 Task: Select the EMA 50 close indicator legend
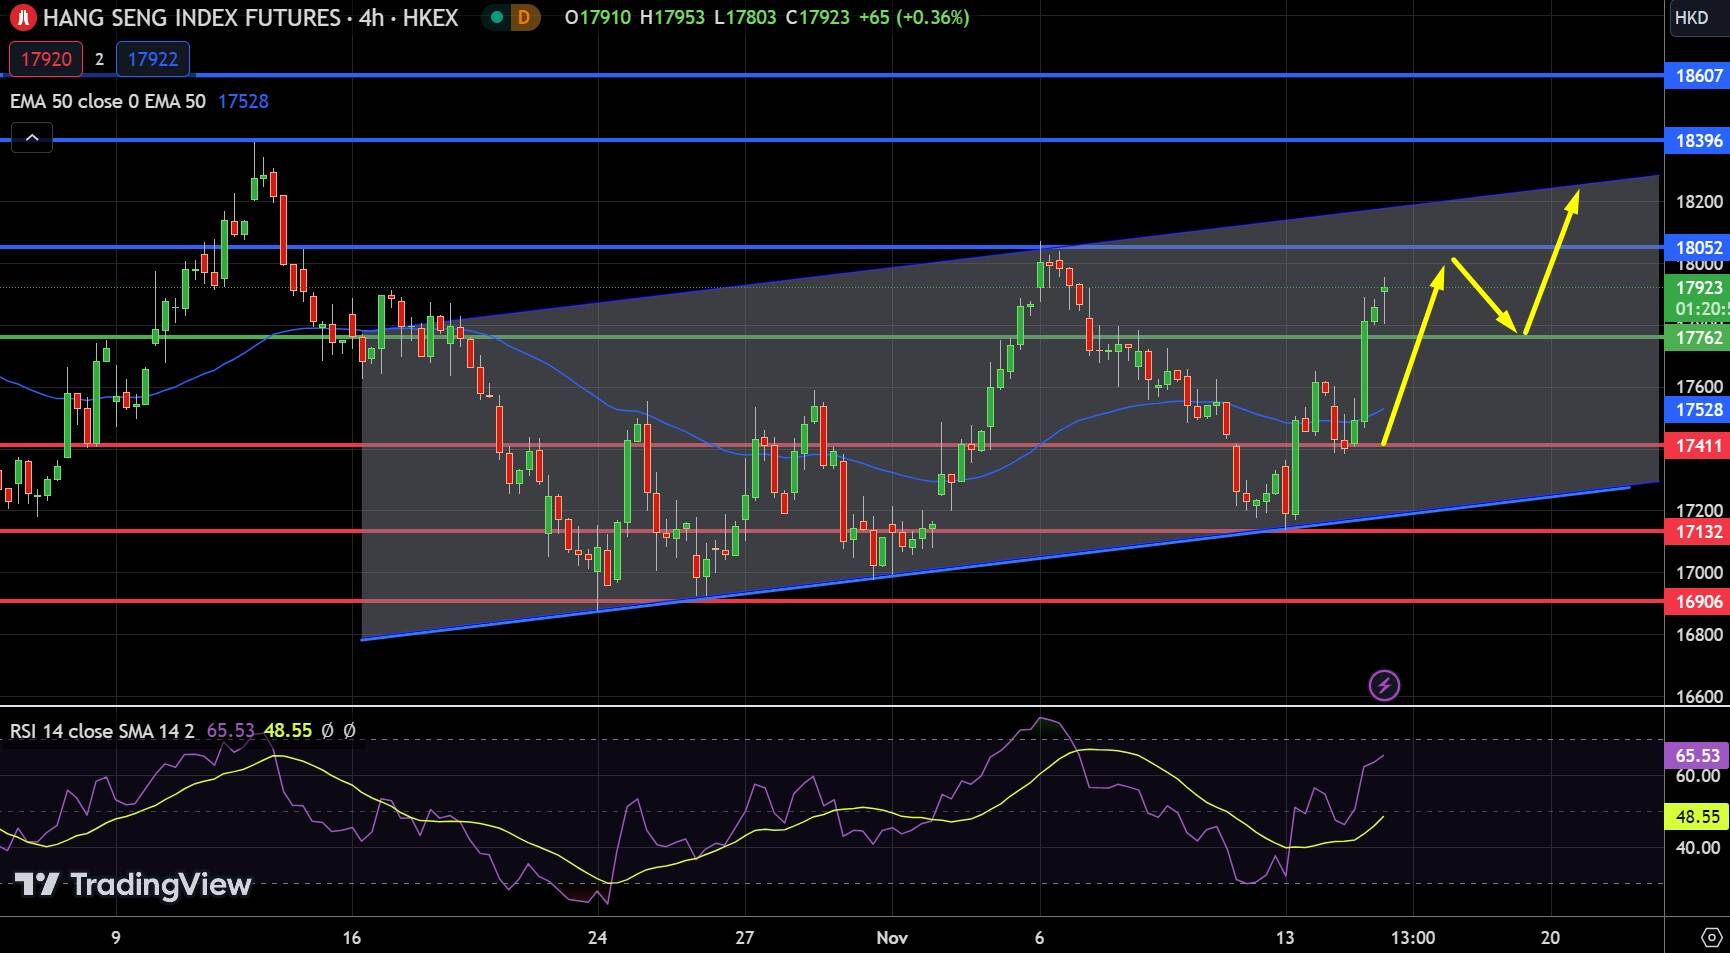[x=108, y=101]
